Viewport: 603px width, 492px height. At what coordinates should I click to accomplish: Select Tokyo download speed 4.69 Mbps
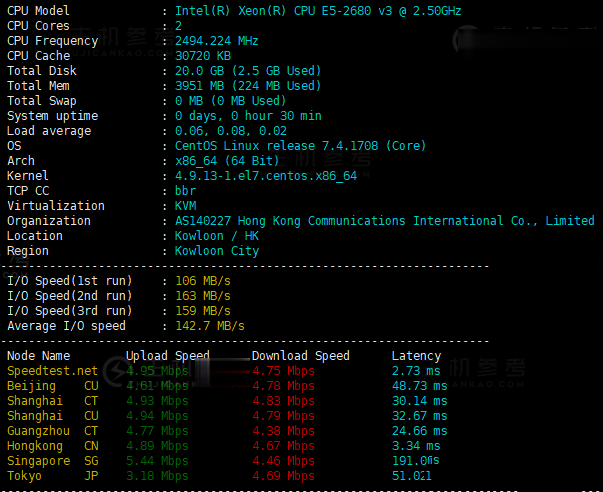click(283, 476)
